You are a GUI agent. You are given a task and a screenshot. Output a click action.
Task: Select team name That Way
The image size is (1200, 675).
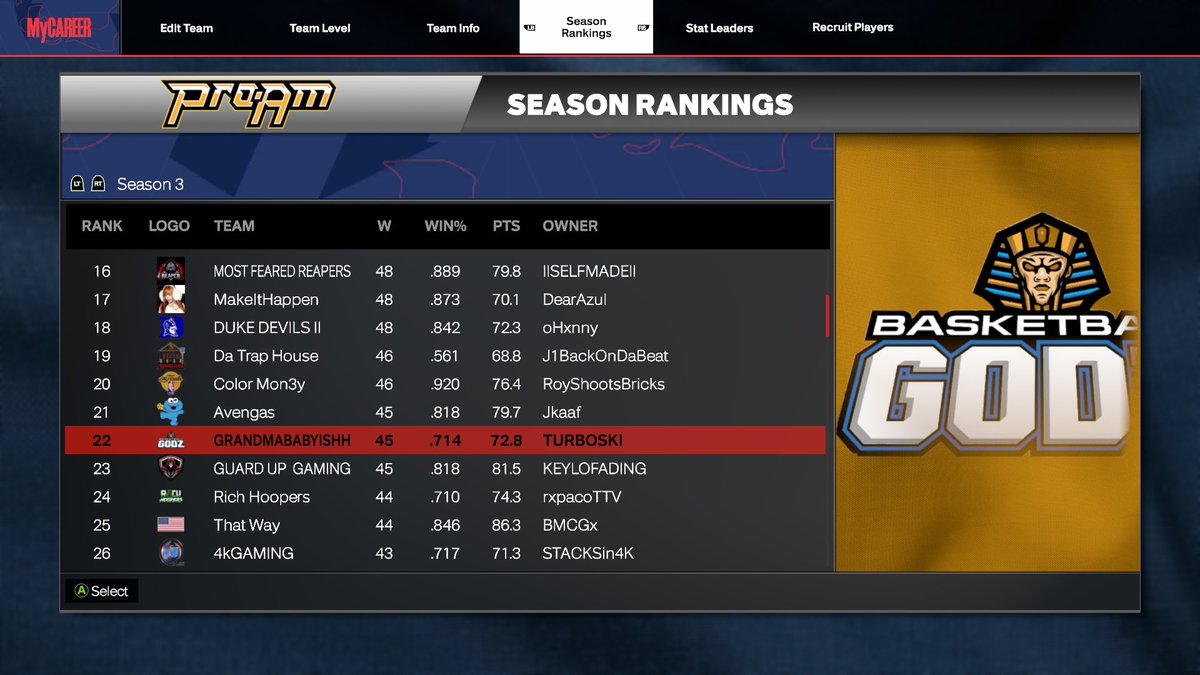tap(246, 525)
